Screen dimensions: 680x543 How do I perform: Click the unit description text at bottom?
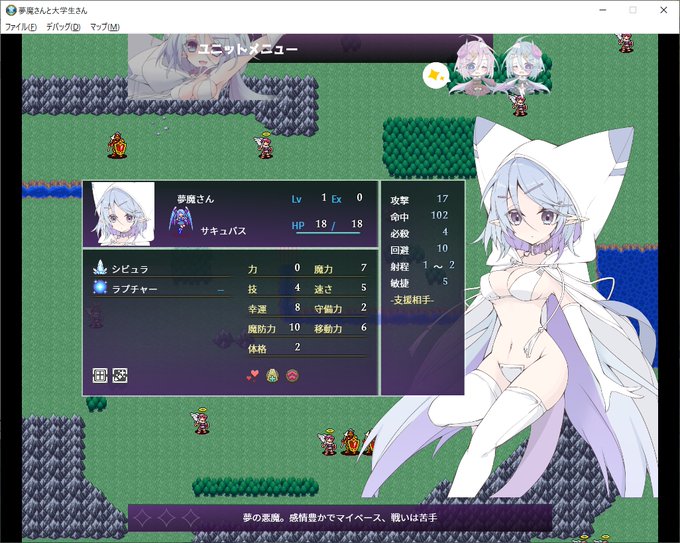coord(340,518)
